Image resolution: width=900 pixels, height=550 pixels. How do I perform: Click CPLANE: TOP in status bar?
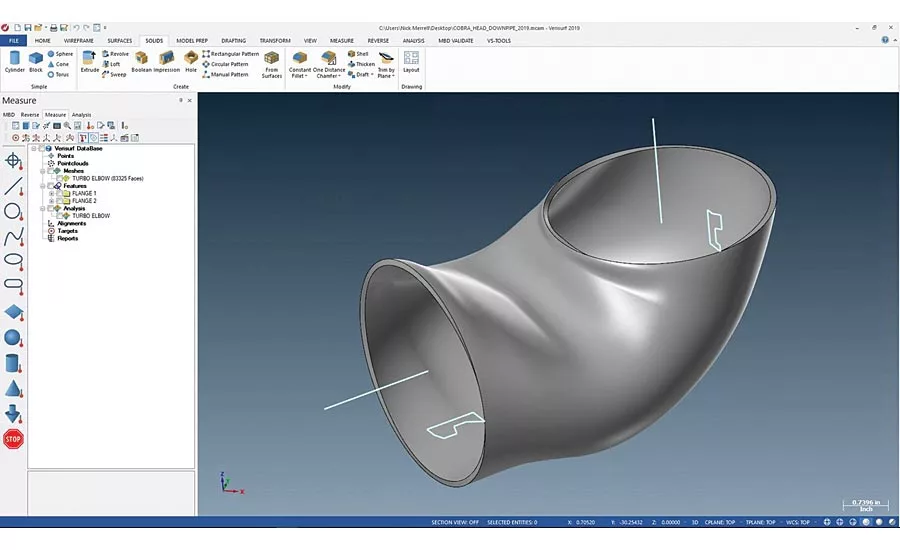pos(720,522)
